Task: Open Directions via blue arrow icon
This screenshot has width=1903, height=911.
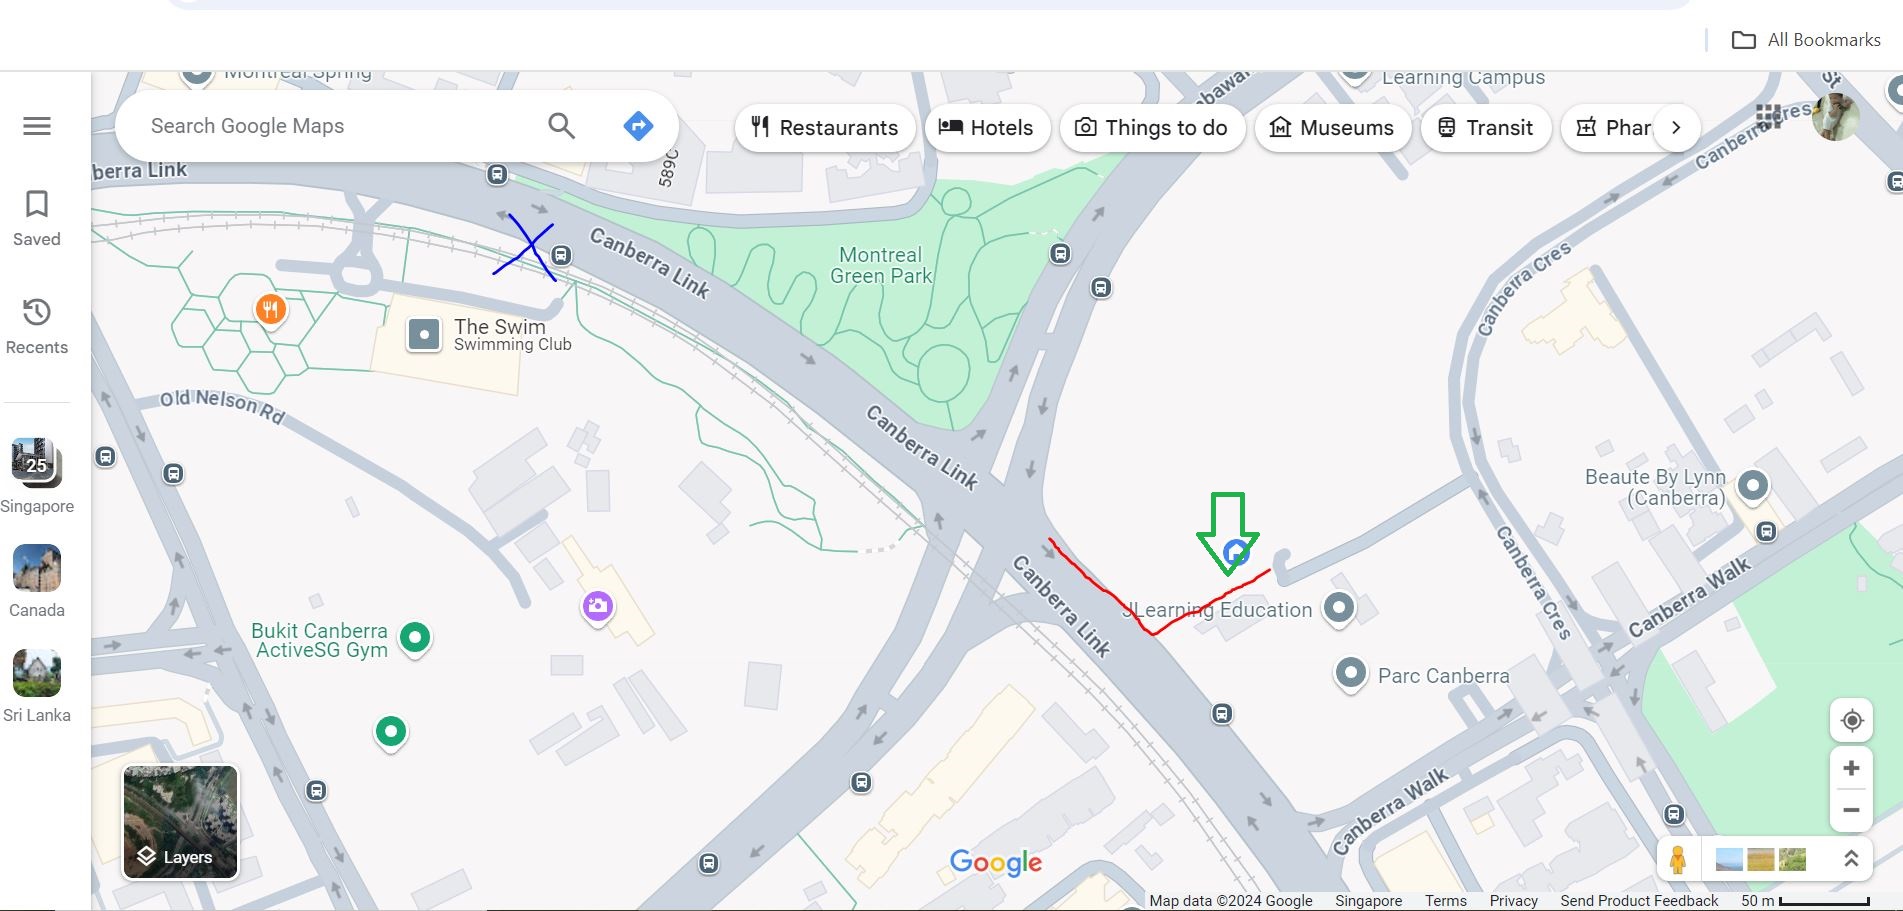Action: coord(638,126)
